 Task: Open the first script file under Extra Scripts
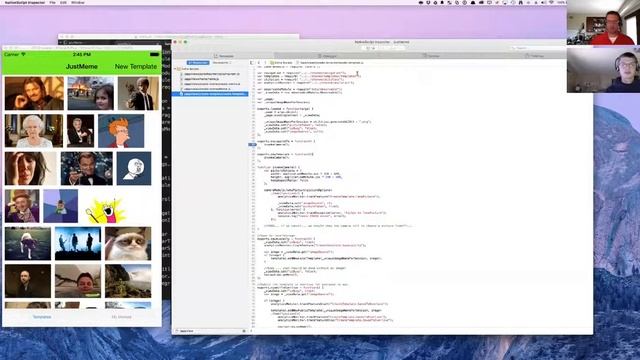(212, 74)
